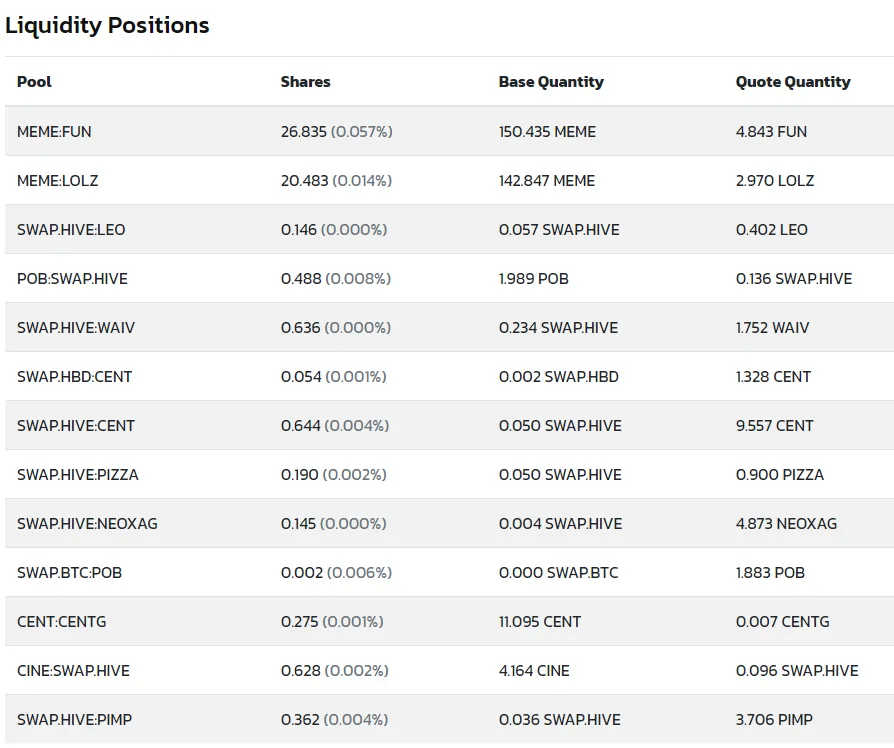894x748 pixels.
Task: Open the SWAP.HIVE:WAIV pool entry
Action: pyautogui.click(x=76, y=328)
